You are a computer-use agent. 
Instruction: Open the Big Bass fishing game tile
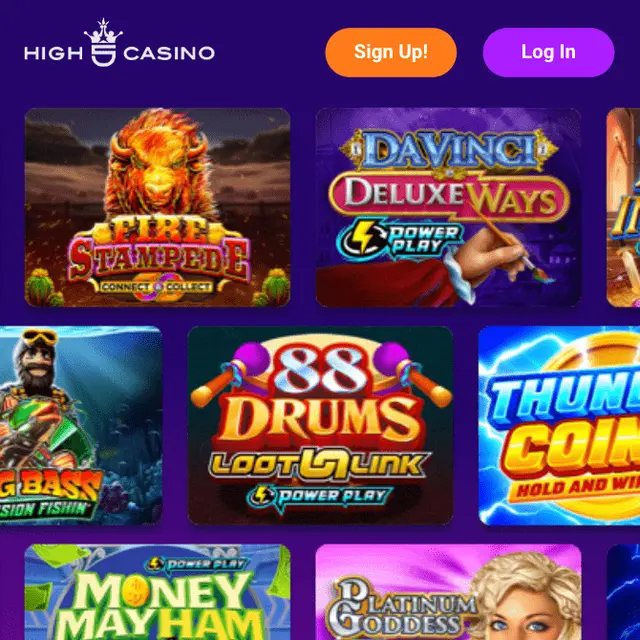[81, 425]
